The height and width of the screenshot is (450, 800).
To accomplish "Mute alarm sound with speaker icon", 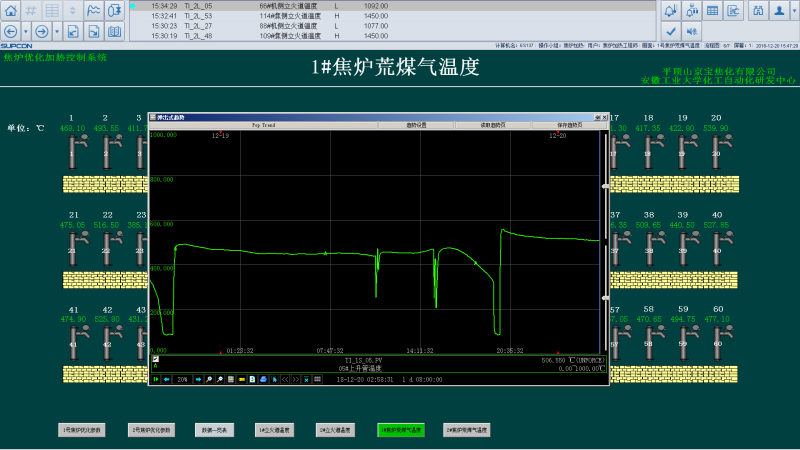I will (x=692, y=32).
